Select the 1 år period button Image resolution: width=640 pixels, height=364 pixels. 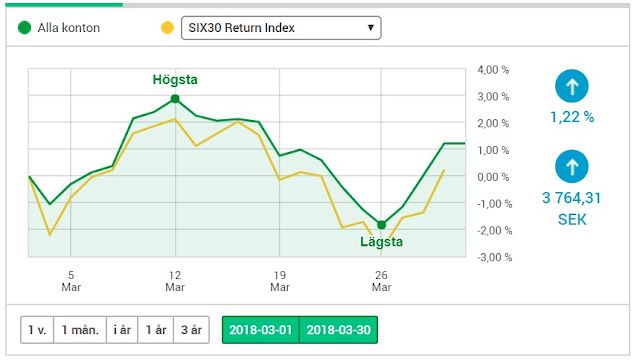click(x=156, y=330)
